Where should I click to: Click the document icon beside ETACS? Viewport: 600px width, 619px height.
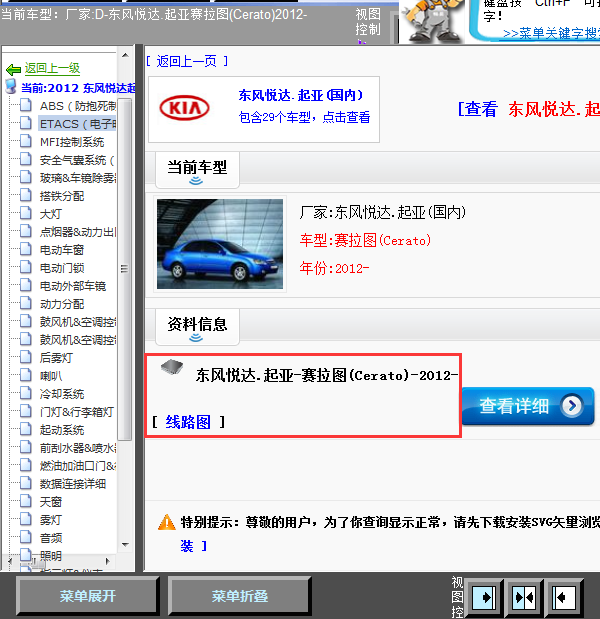click(x=26, y=123)
